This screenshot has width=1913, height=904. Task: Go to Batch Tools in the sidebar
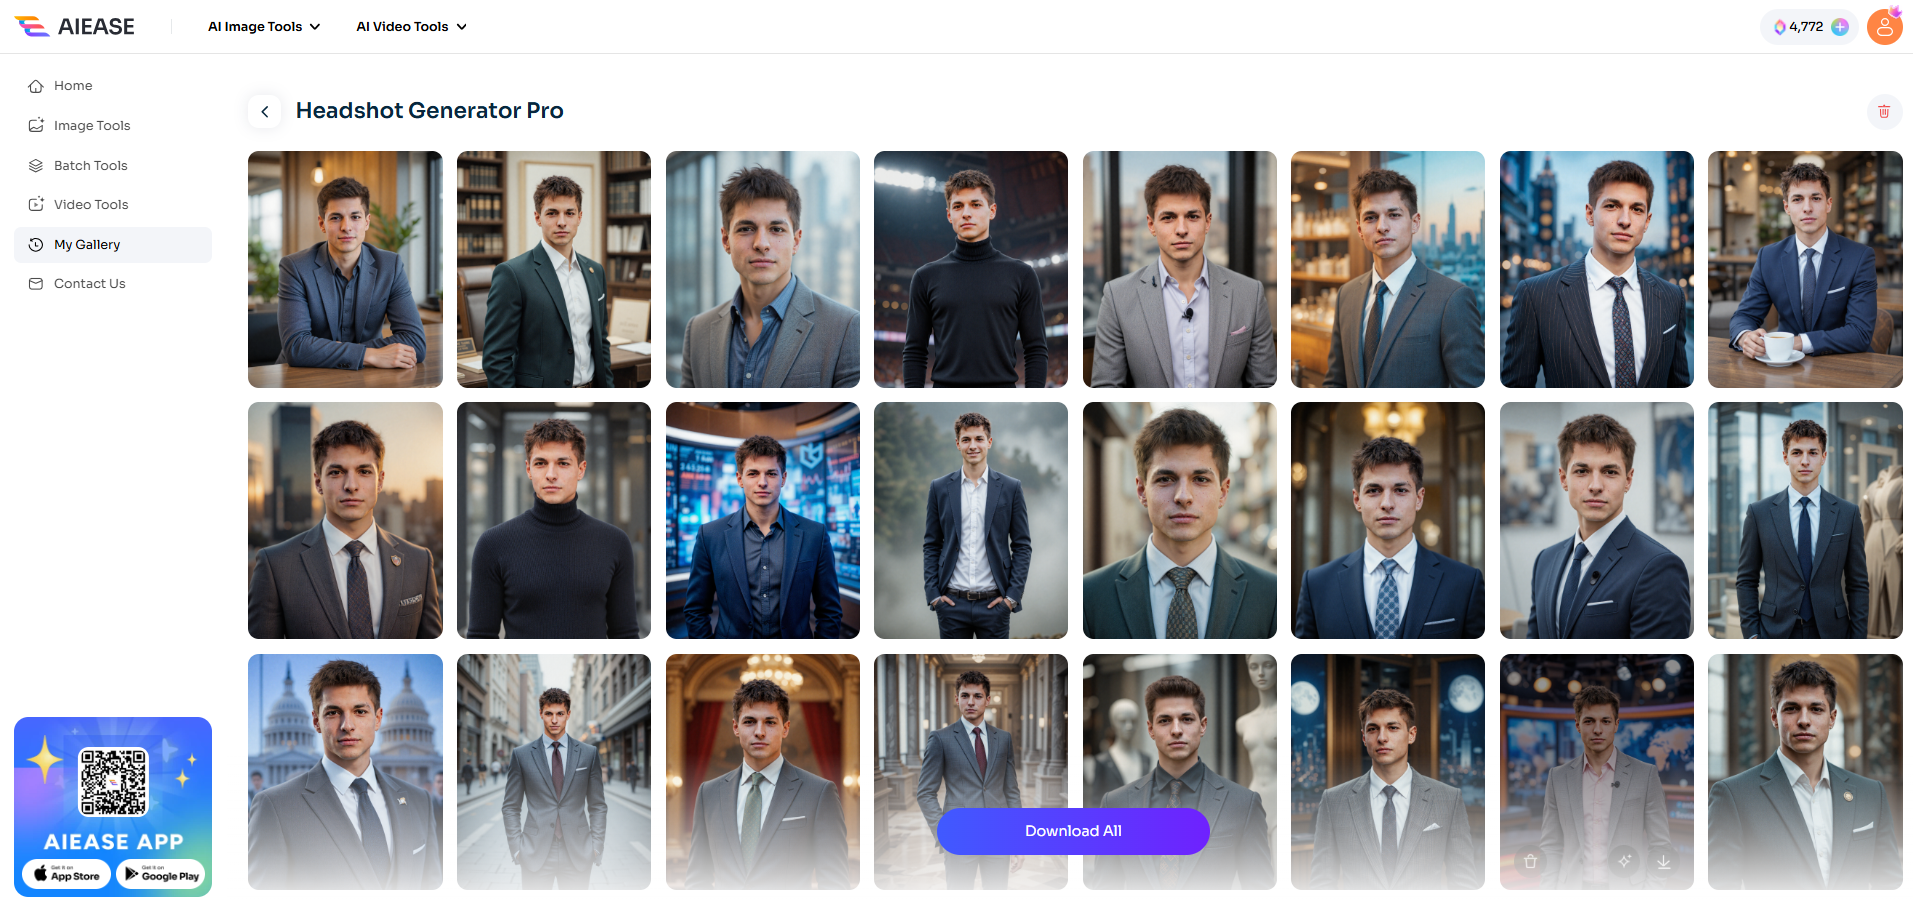[90, 166]
